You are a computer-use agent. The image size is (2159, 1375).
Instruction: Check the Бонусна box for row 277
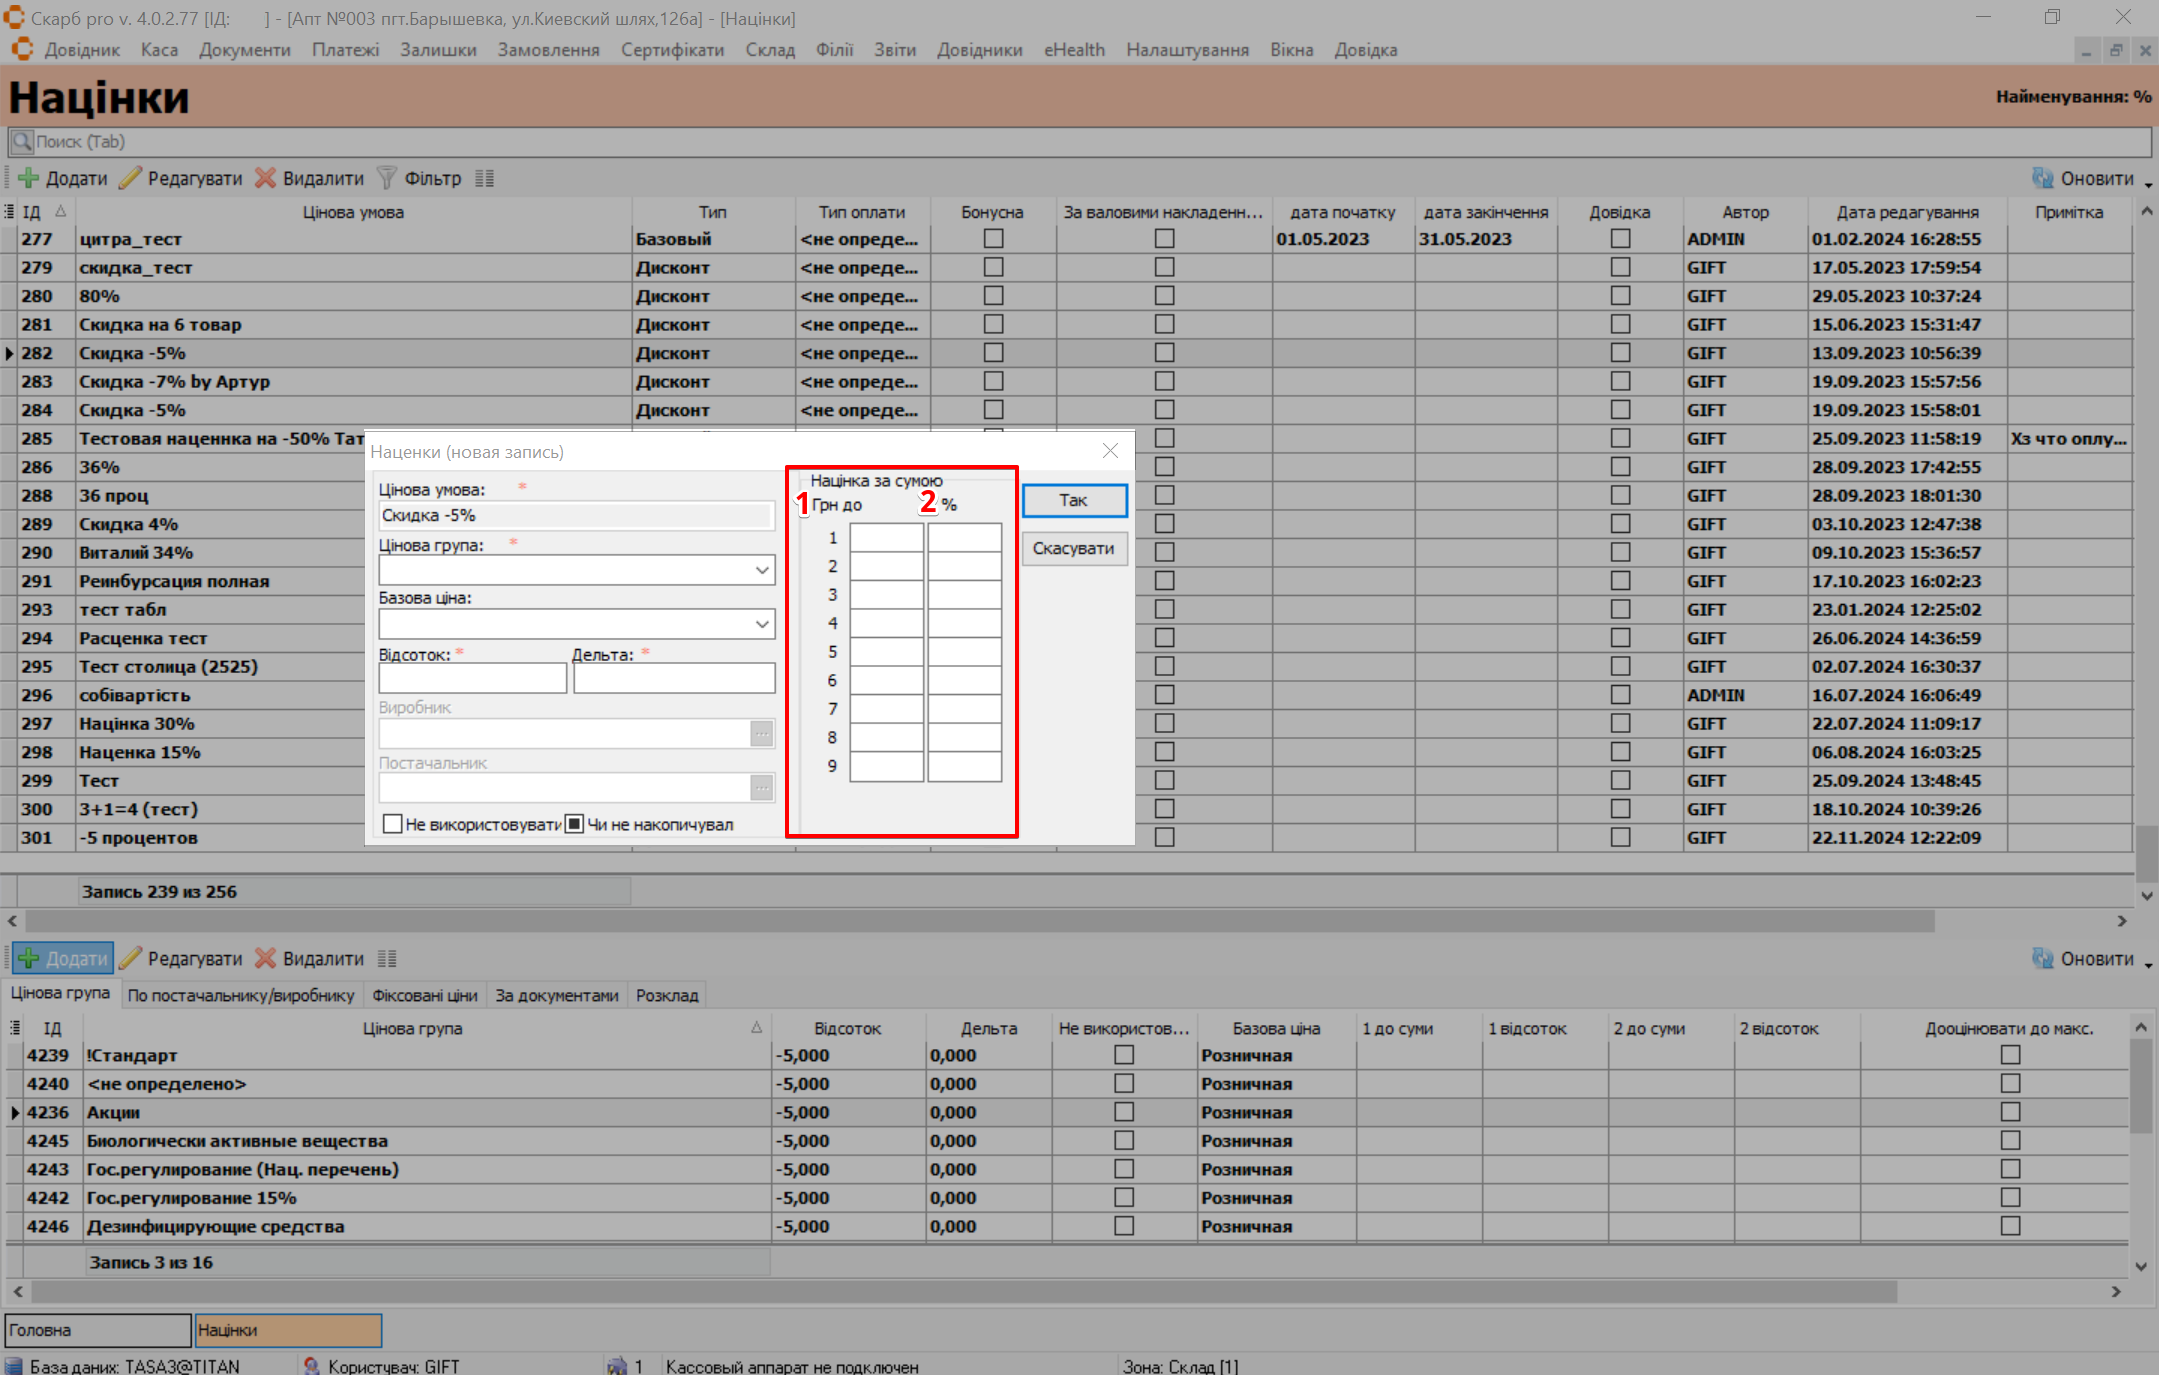pos(993,239)
